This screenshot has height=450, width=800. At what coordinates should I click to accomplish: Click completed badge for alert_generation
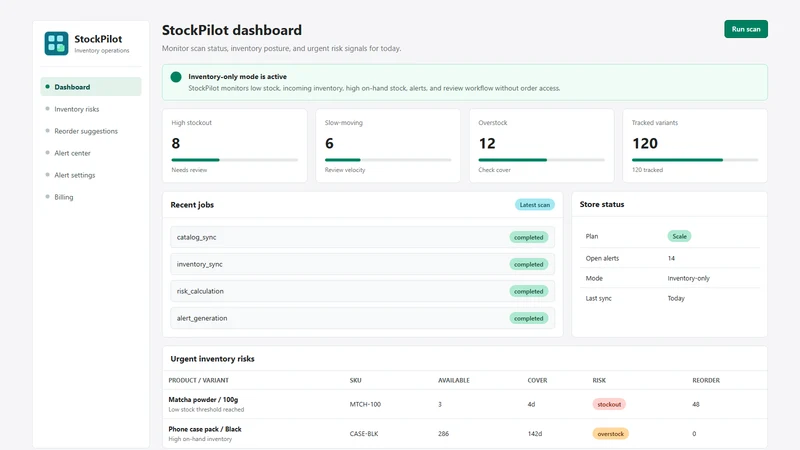[529, 318]
